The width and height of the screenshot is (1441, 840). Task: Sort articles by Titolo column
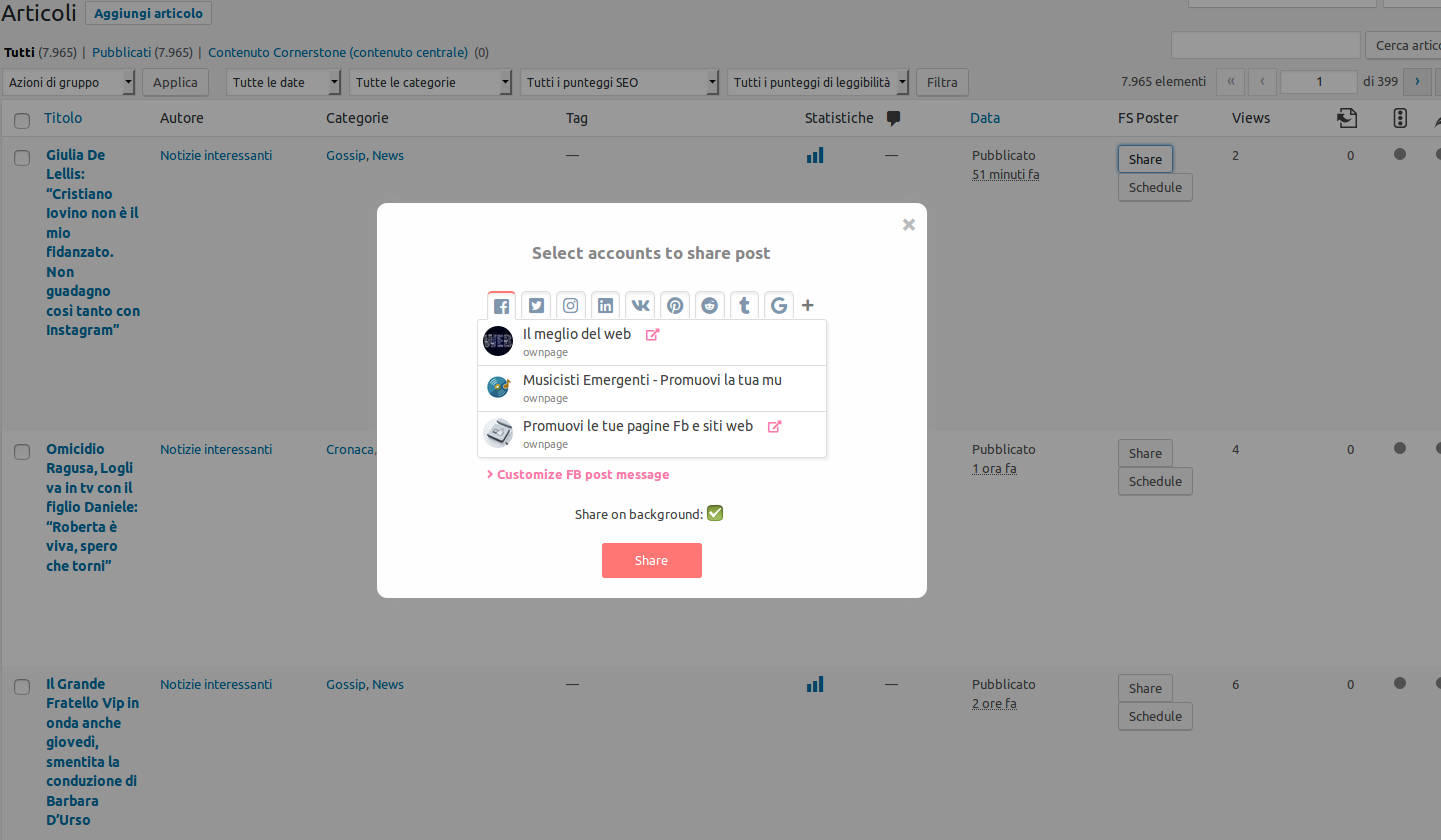(x=63, y=118)
